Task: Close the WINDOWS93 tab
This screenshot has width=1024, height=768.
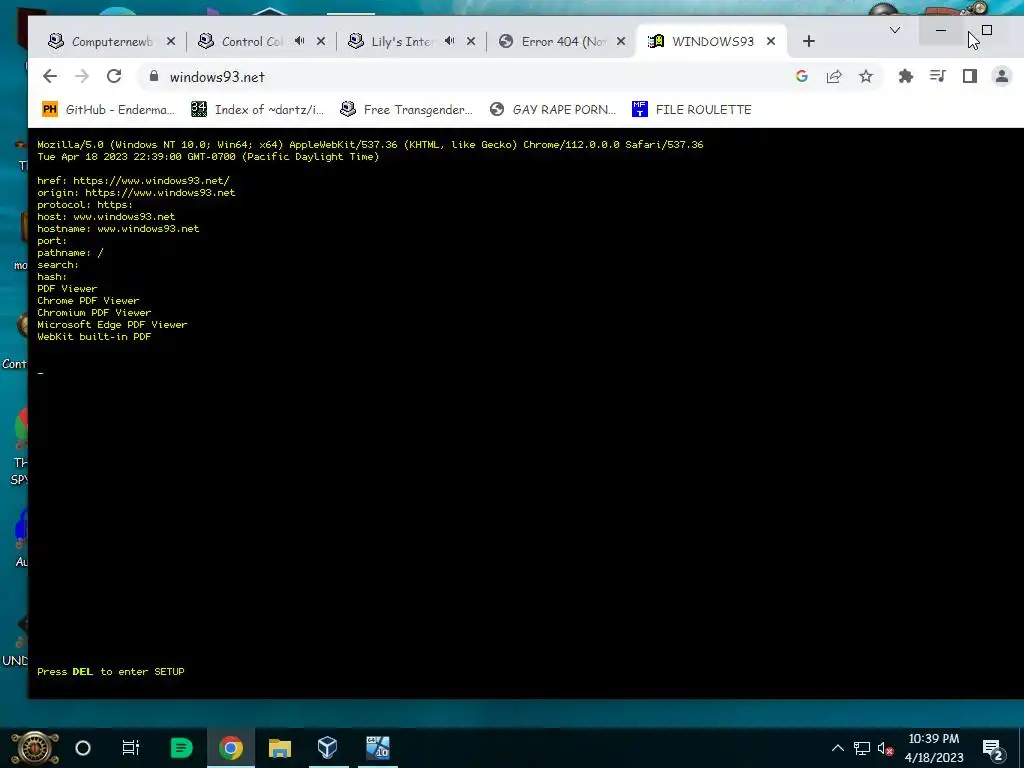Action: point(771,41)
